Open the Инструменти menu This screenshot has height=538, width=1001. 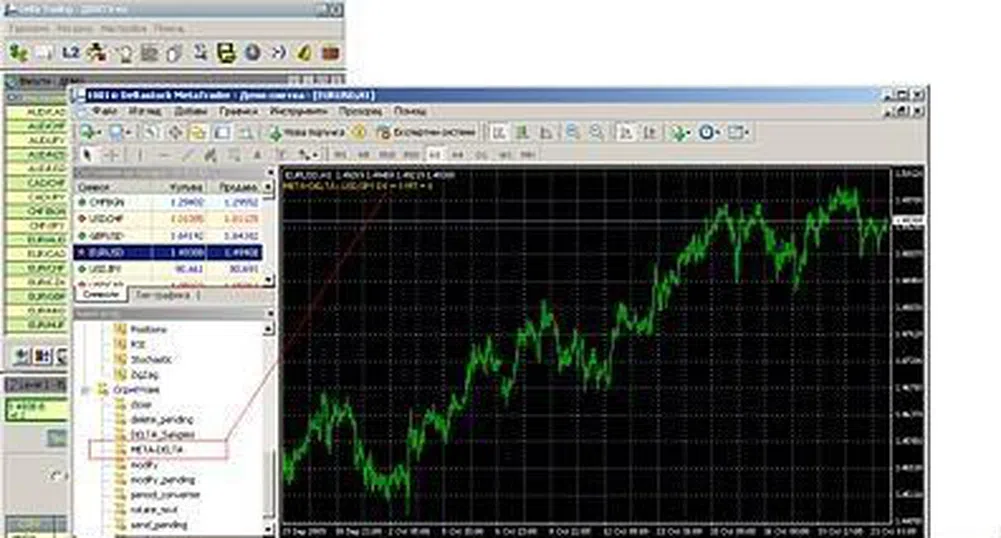click(x=298, y=111)
